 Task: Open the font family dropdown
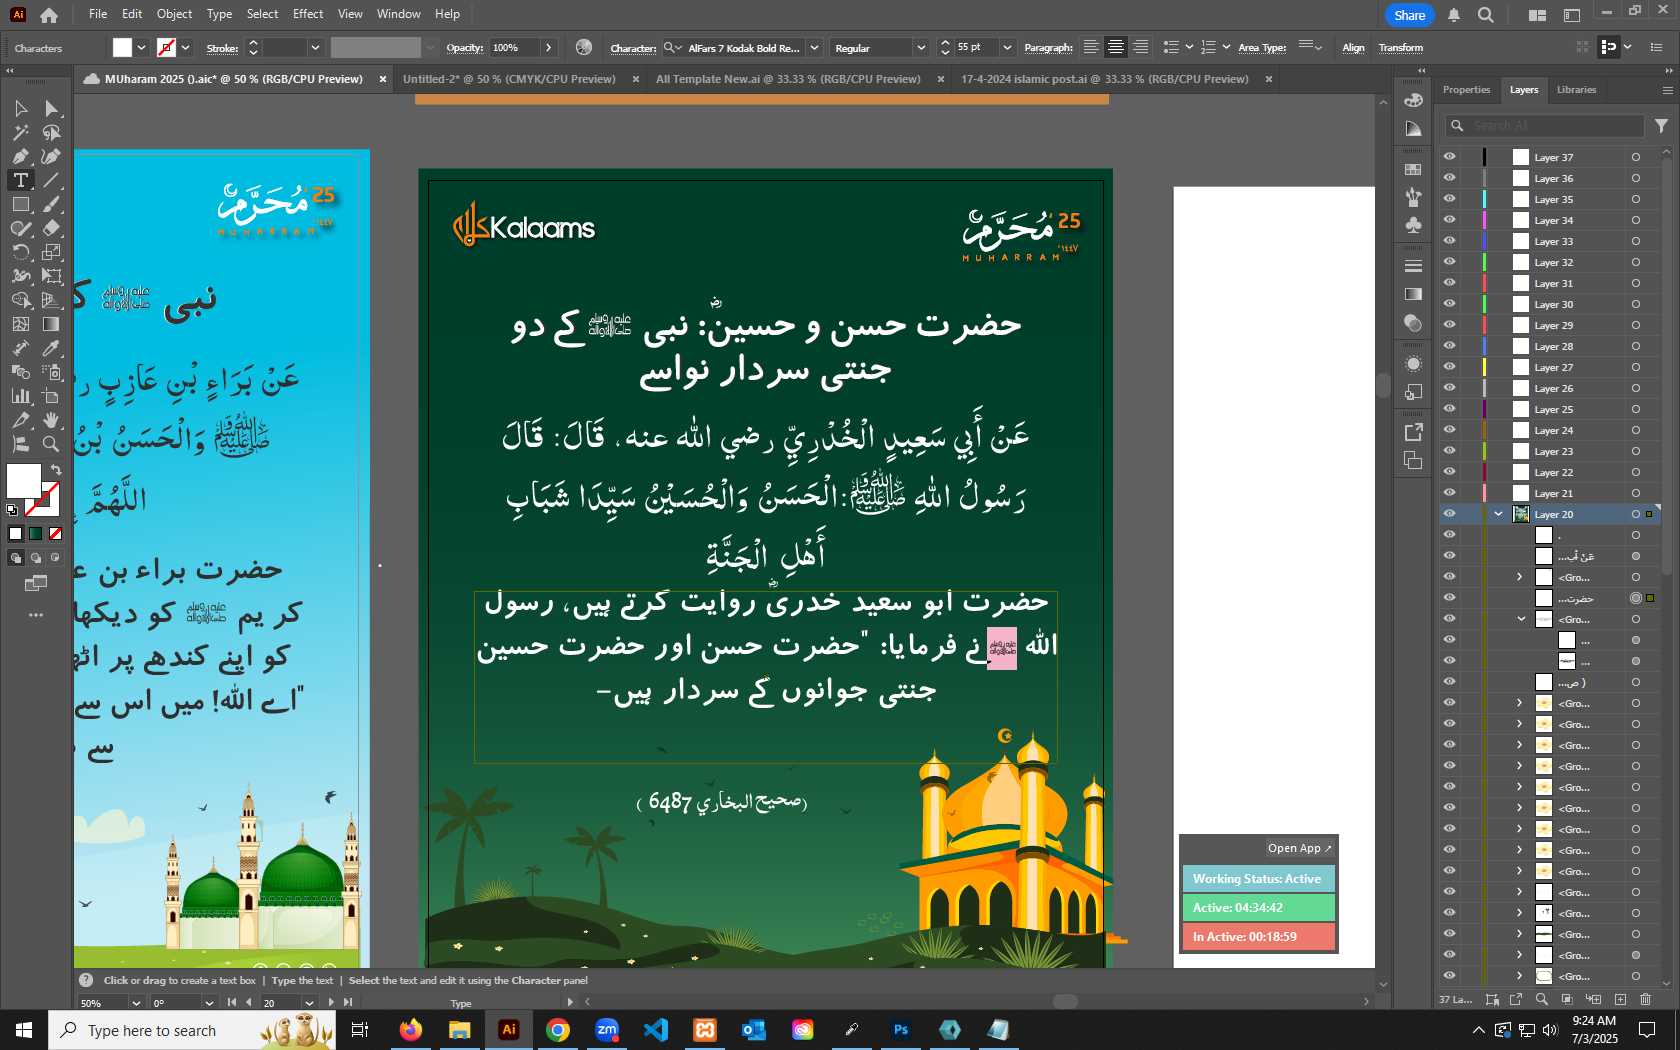tap(814, 47)
